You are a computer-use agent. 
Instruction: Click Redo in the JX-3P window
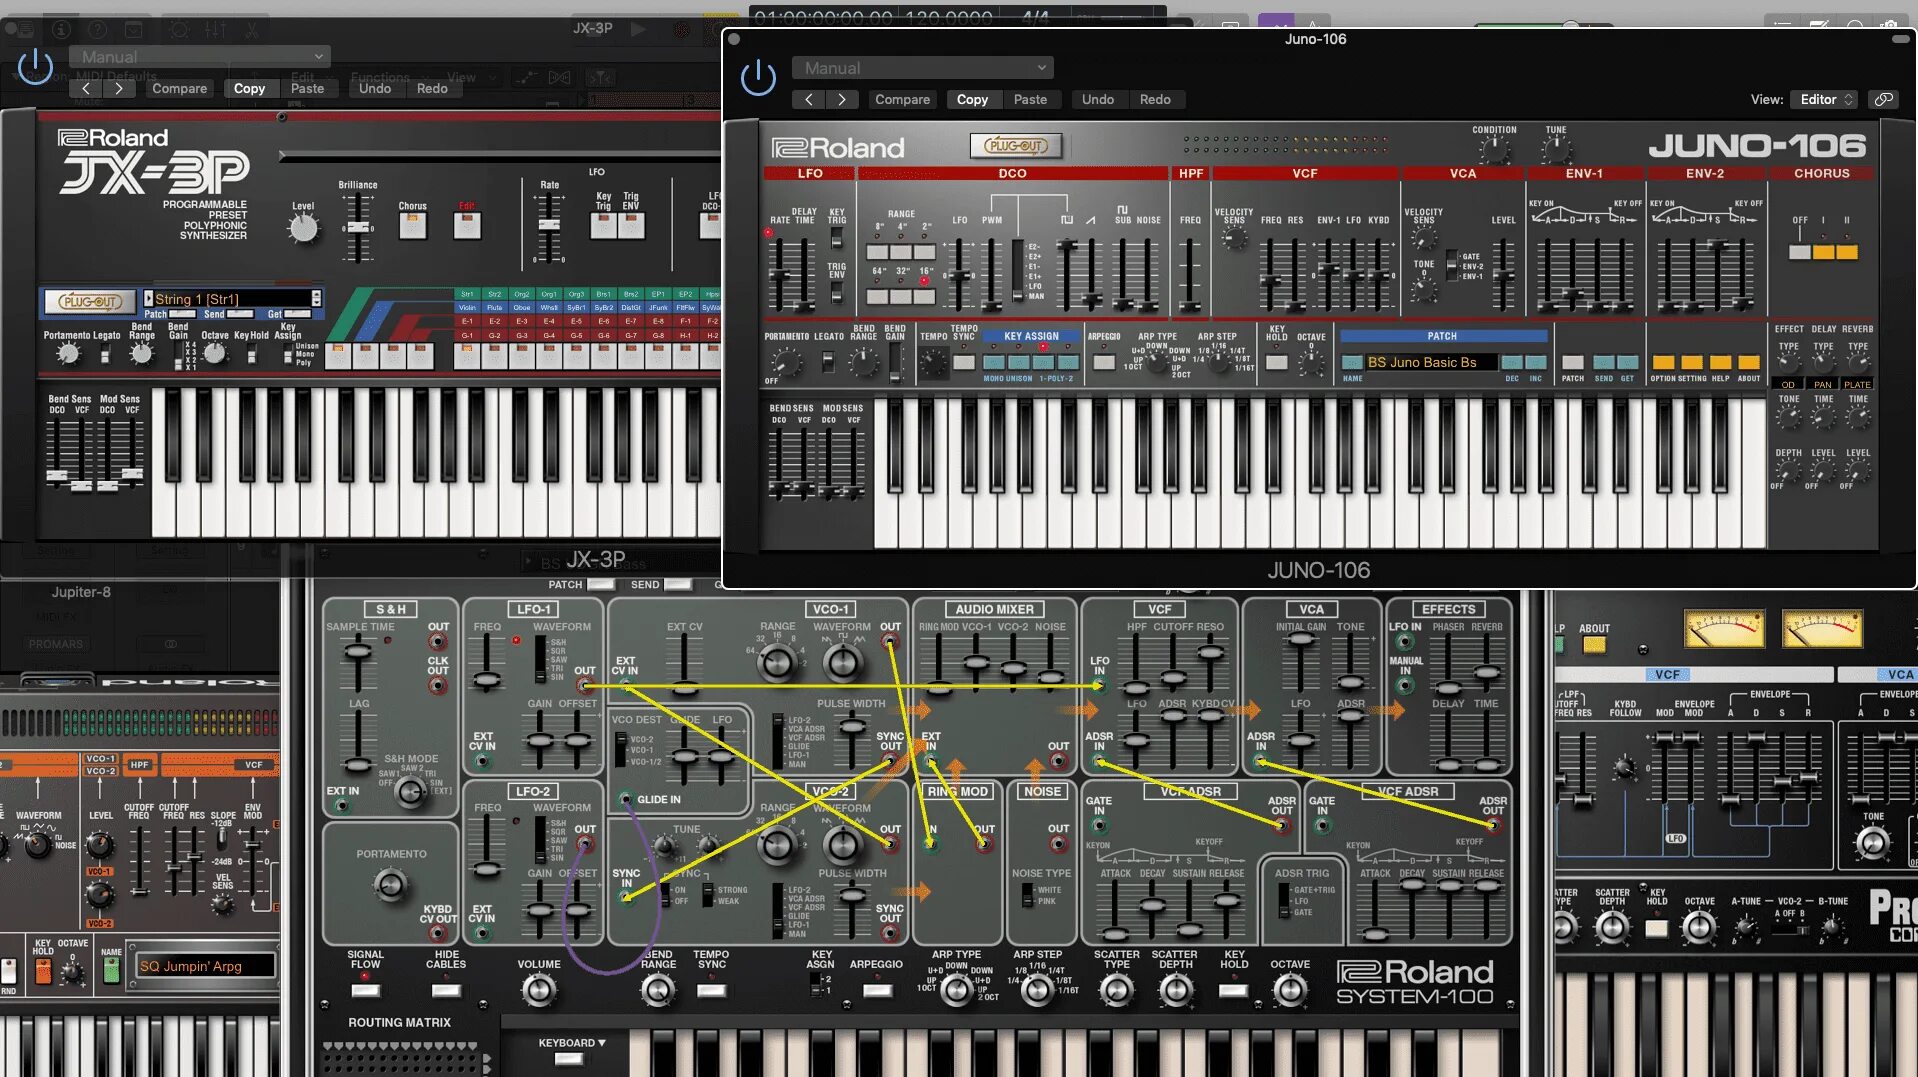click(x=432, y=88)
